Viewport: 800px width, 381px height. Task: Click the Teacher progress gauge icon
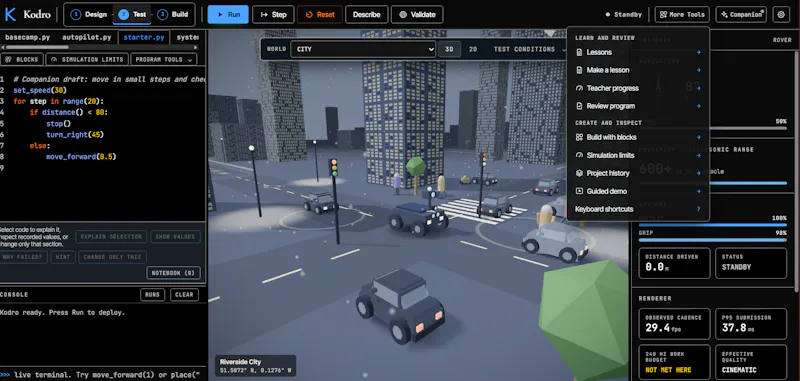[x=579, y=88]
